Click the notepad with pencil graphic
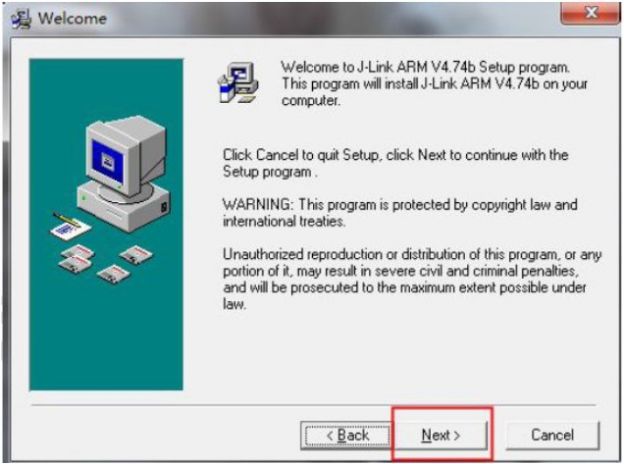The image size is (624, 464). pyautogui.click(x=70, y=226)
